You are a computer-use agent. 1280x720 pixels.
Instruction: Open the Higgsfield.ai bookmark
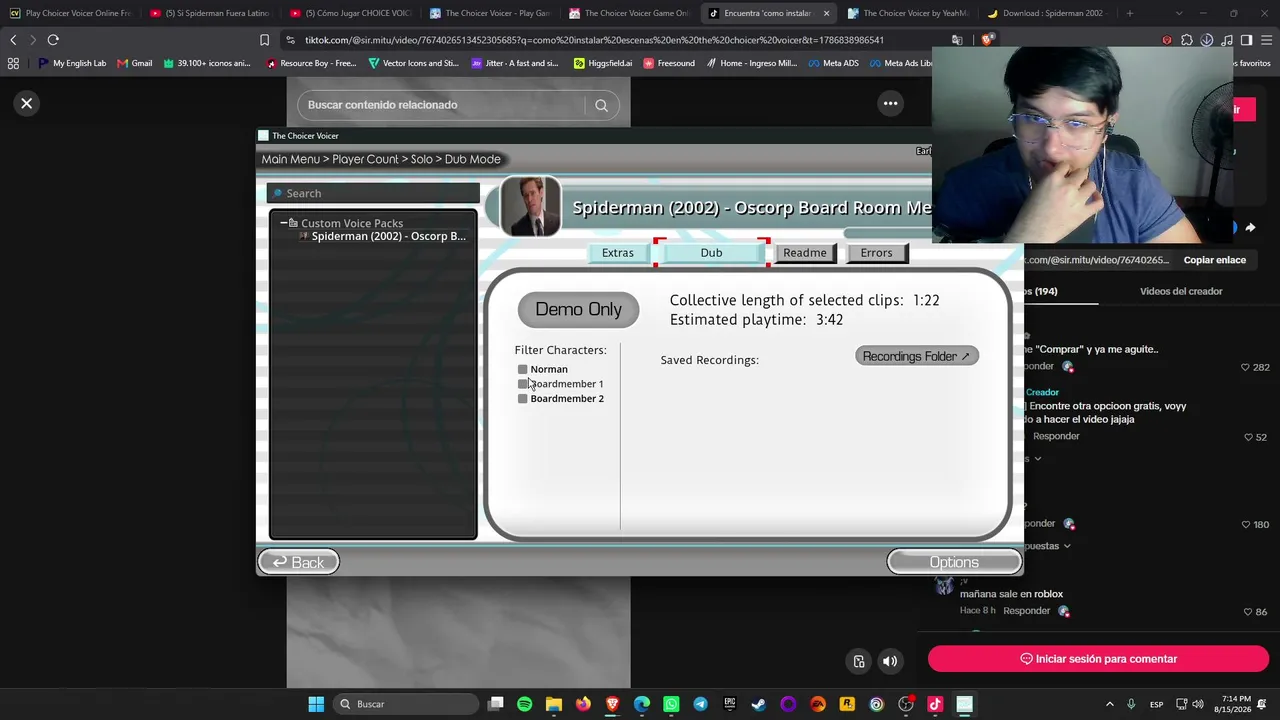pos(603,63)
